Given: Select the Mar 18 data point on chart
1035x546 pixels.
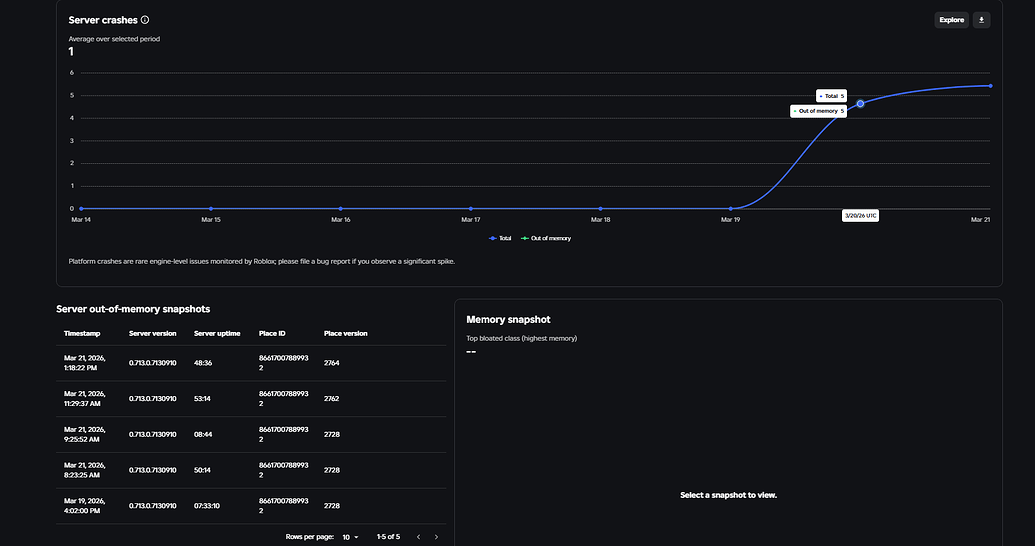Looking at the screenshot, I should [601, 209].
